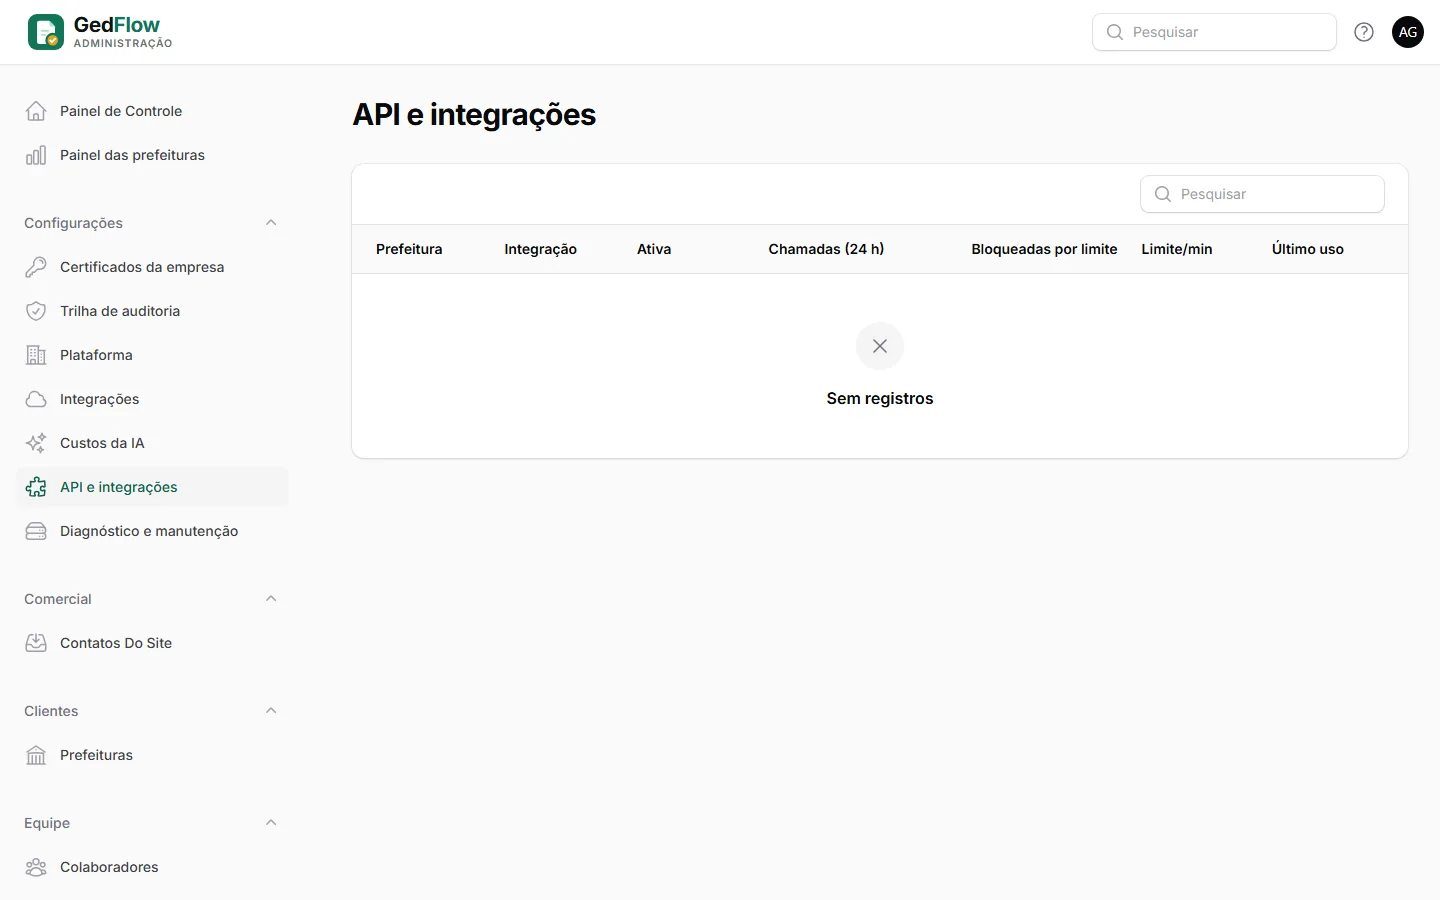Viewport: 1440px width, 900px height.
Task: Open Certificados da empresa link
Action: [152, 267]
